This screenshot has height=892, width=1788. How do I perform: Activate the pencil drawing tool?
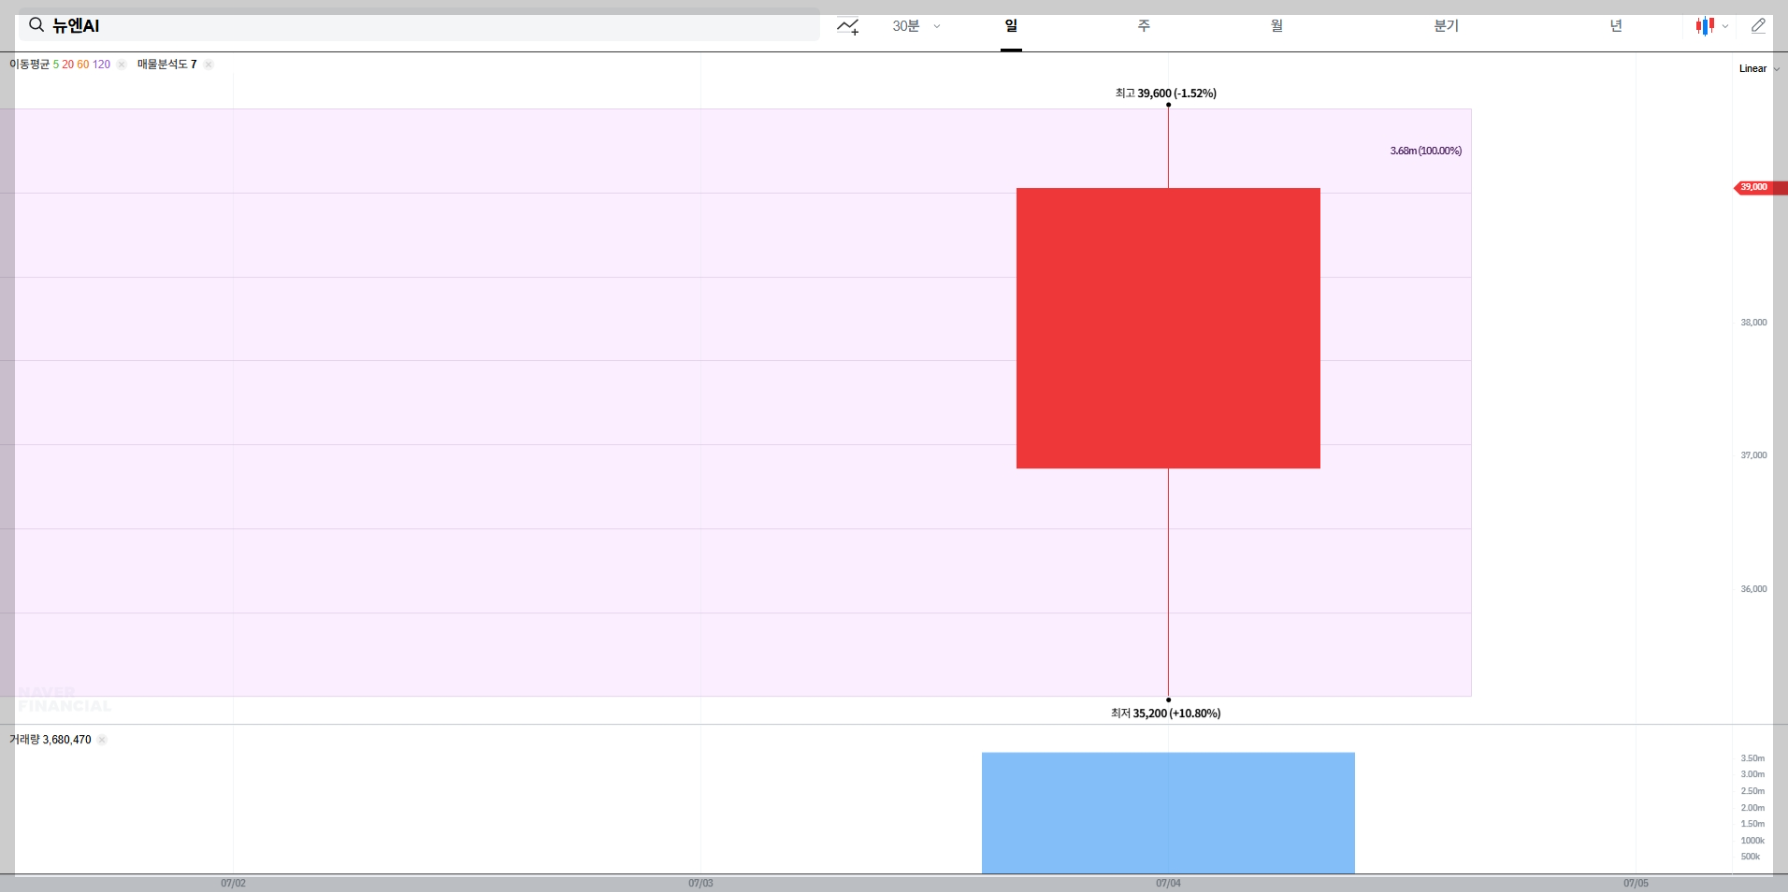1758,26
